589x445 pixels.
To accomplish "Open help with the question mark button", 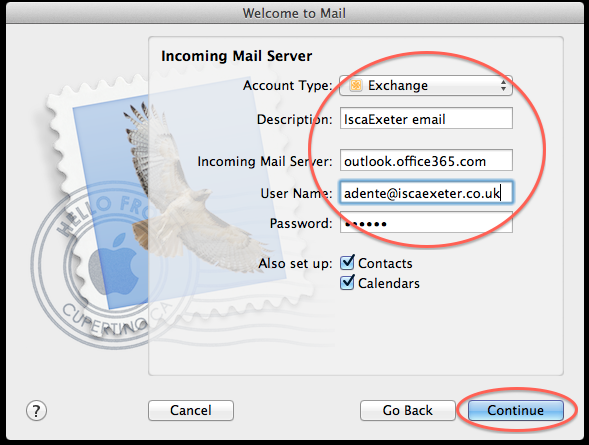I will click(x=36, y=410).
